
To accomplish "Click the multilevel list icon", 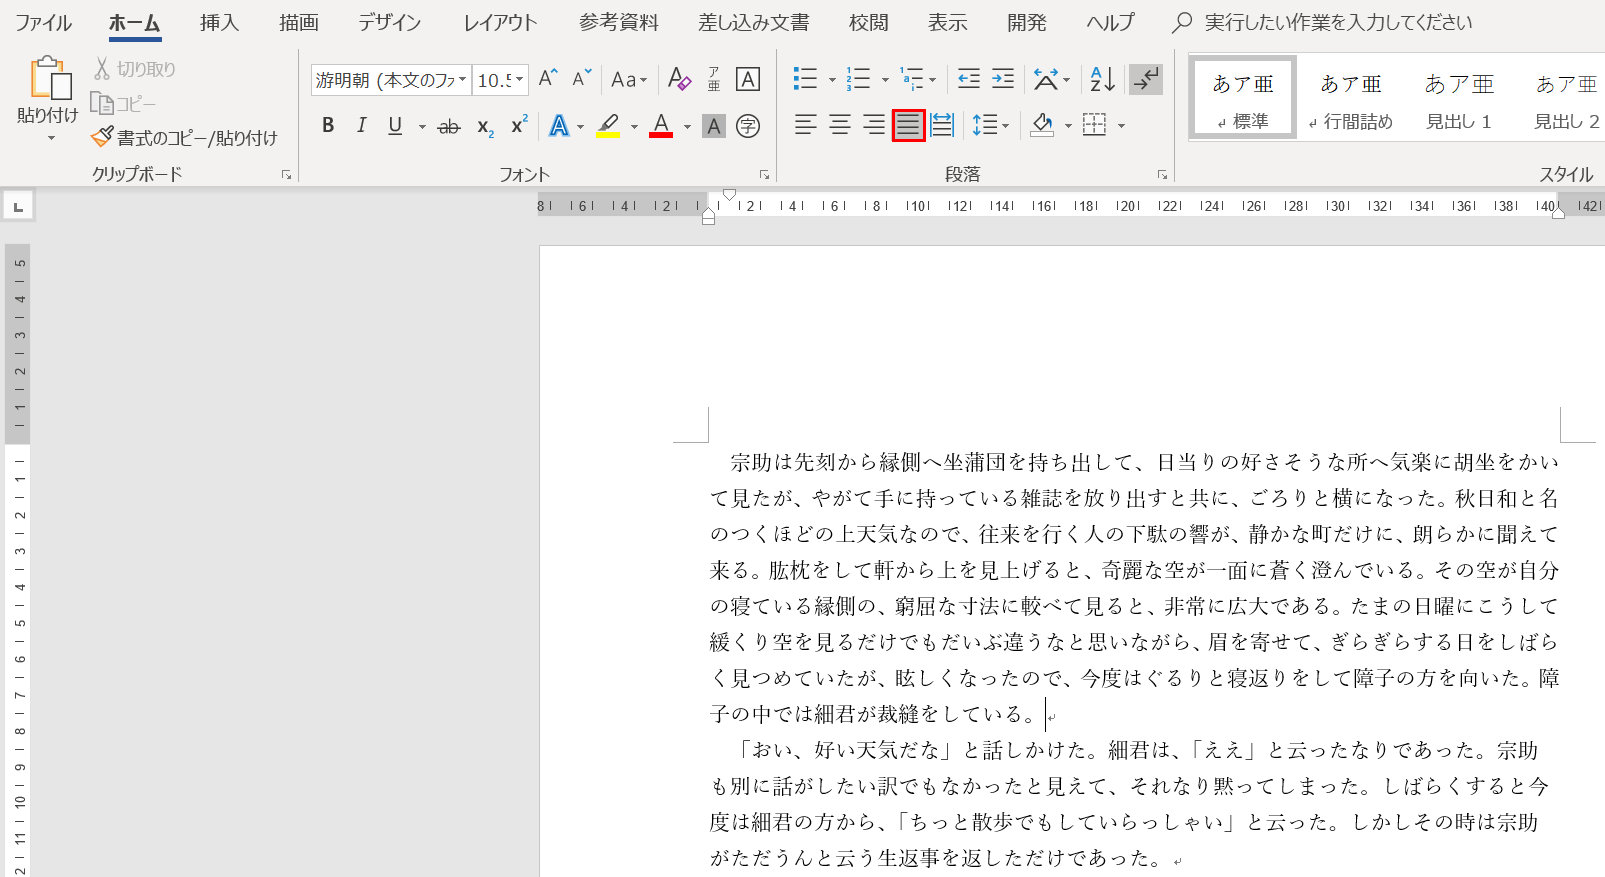I will [x=911, y=79].
